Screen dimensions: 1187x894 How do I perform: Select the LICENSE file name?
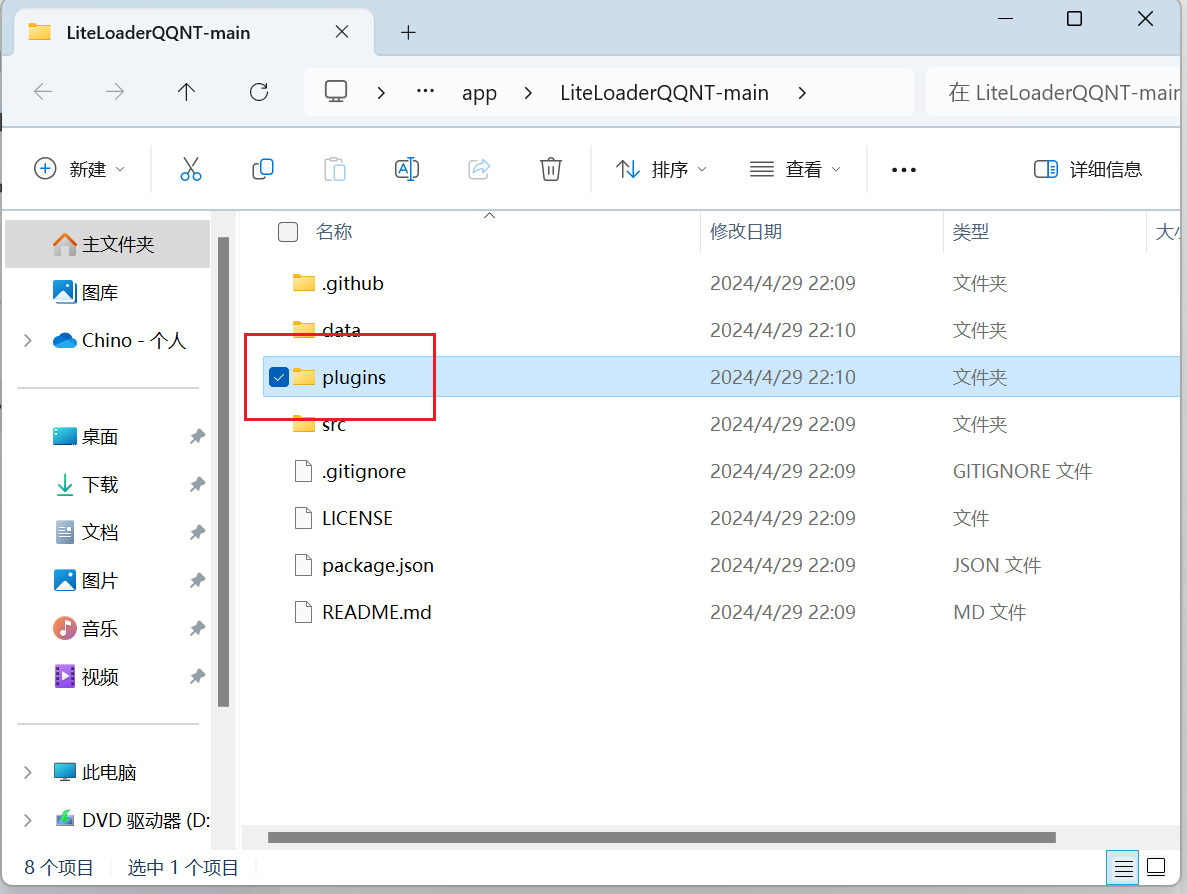pyautogui.click(x=357, y=519)
